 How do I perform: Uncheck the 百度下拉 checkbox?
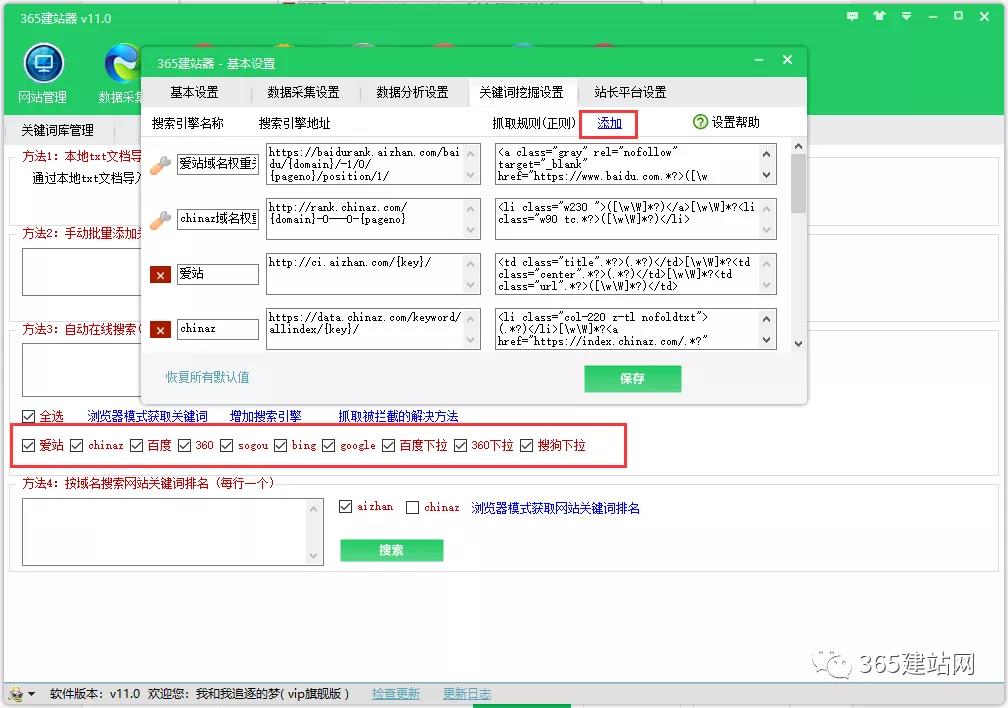[388, 445]
